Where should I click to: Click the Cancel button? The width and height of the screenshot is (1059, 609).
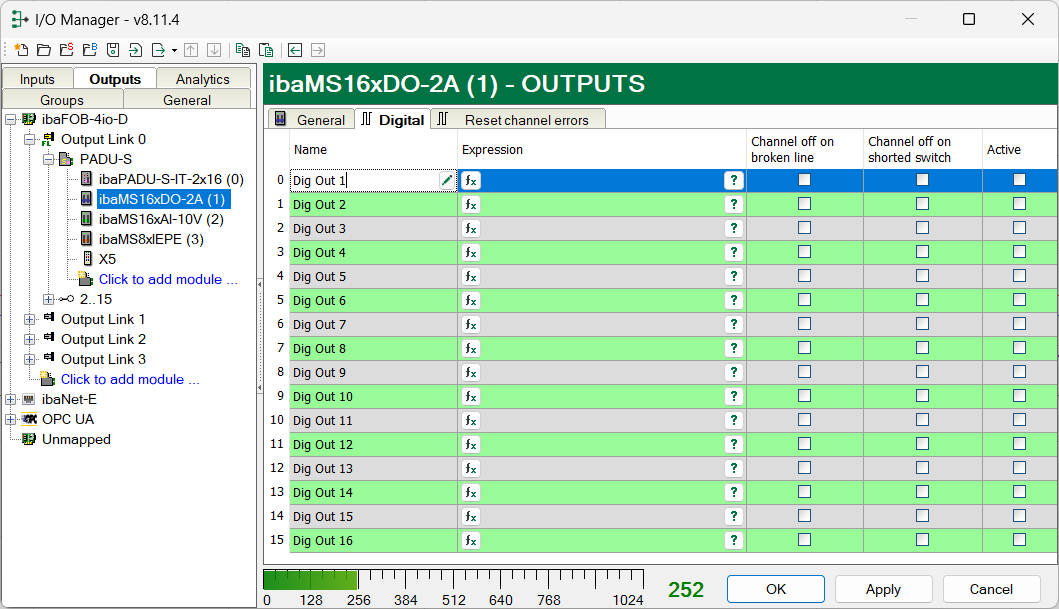tap(991, 589)
